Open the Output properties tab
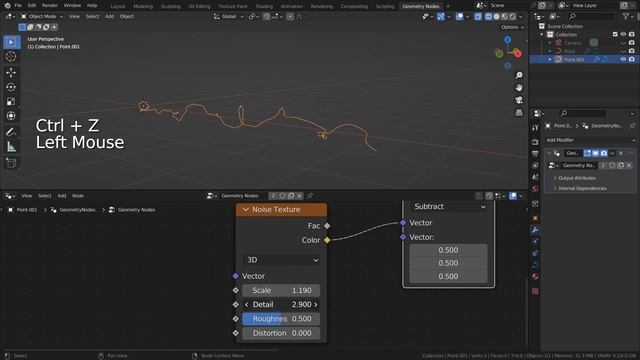The image size is (640, 360). [x=535, y=154]
